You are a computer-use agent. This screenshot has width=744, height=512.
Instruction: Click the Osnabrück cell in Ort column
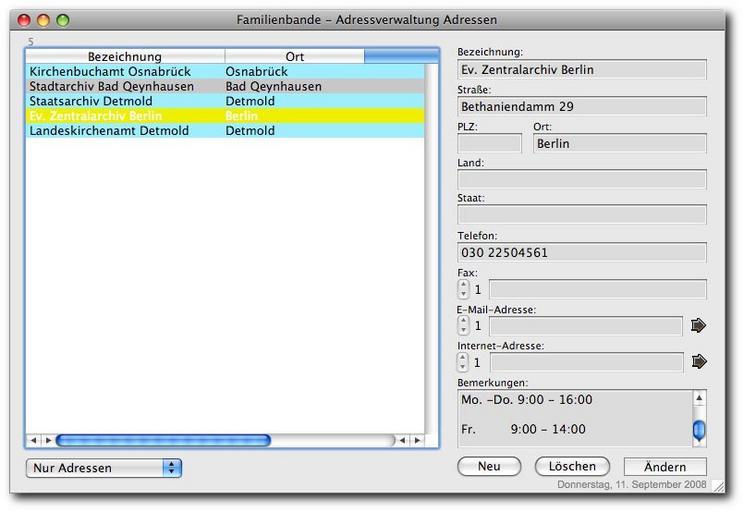(257, 72)
